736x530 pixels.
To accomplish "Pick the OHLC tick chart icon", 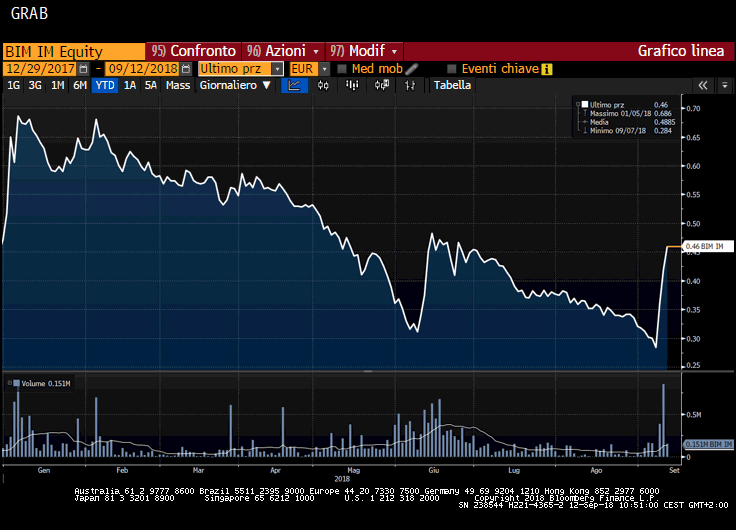I will [410, 85].
